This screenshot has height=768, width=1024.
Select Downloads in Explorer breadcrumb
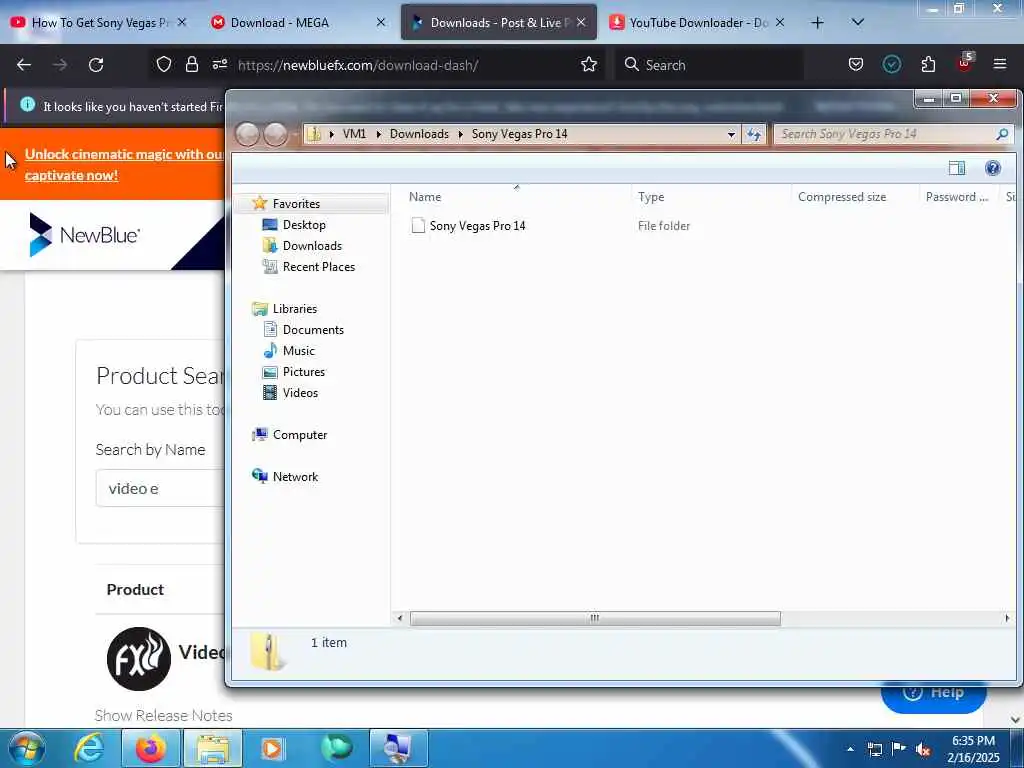tap(419, 134)
